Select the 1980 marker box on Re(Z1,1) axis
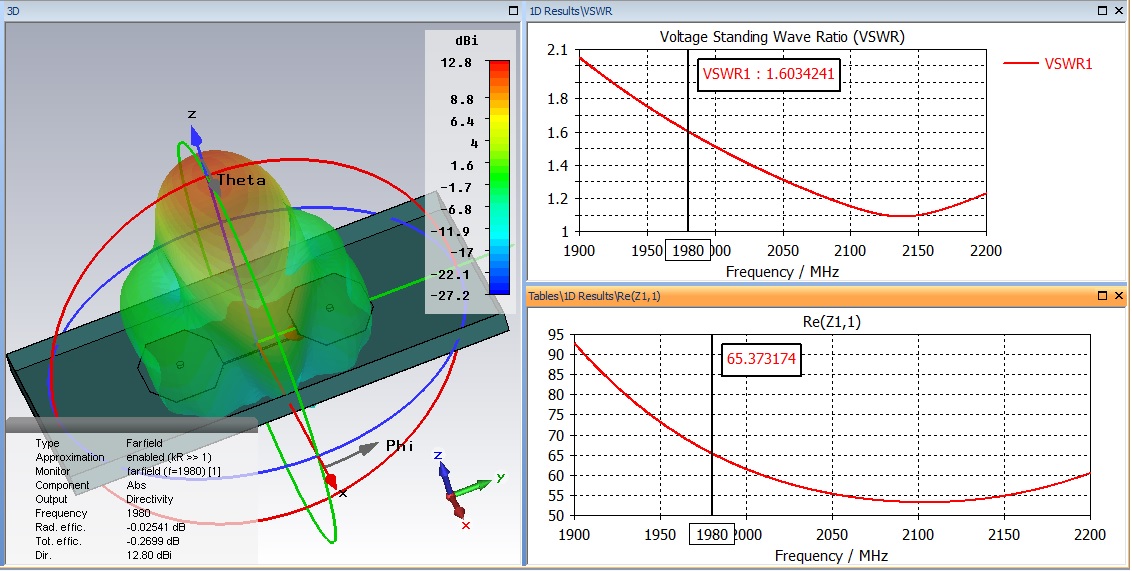1132x571 pixels. [x=713, y=534]
